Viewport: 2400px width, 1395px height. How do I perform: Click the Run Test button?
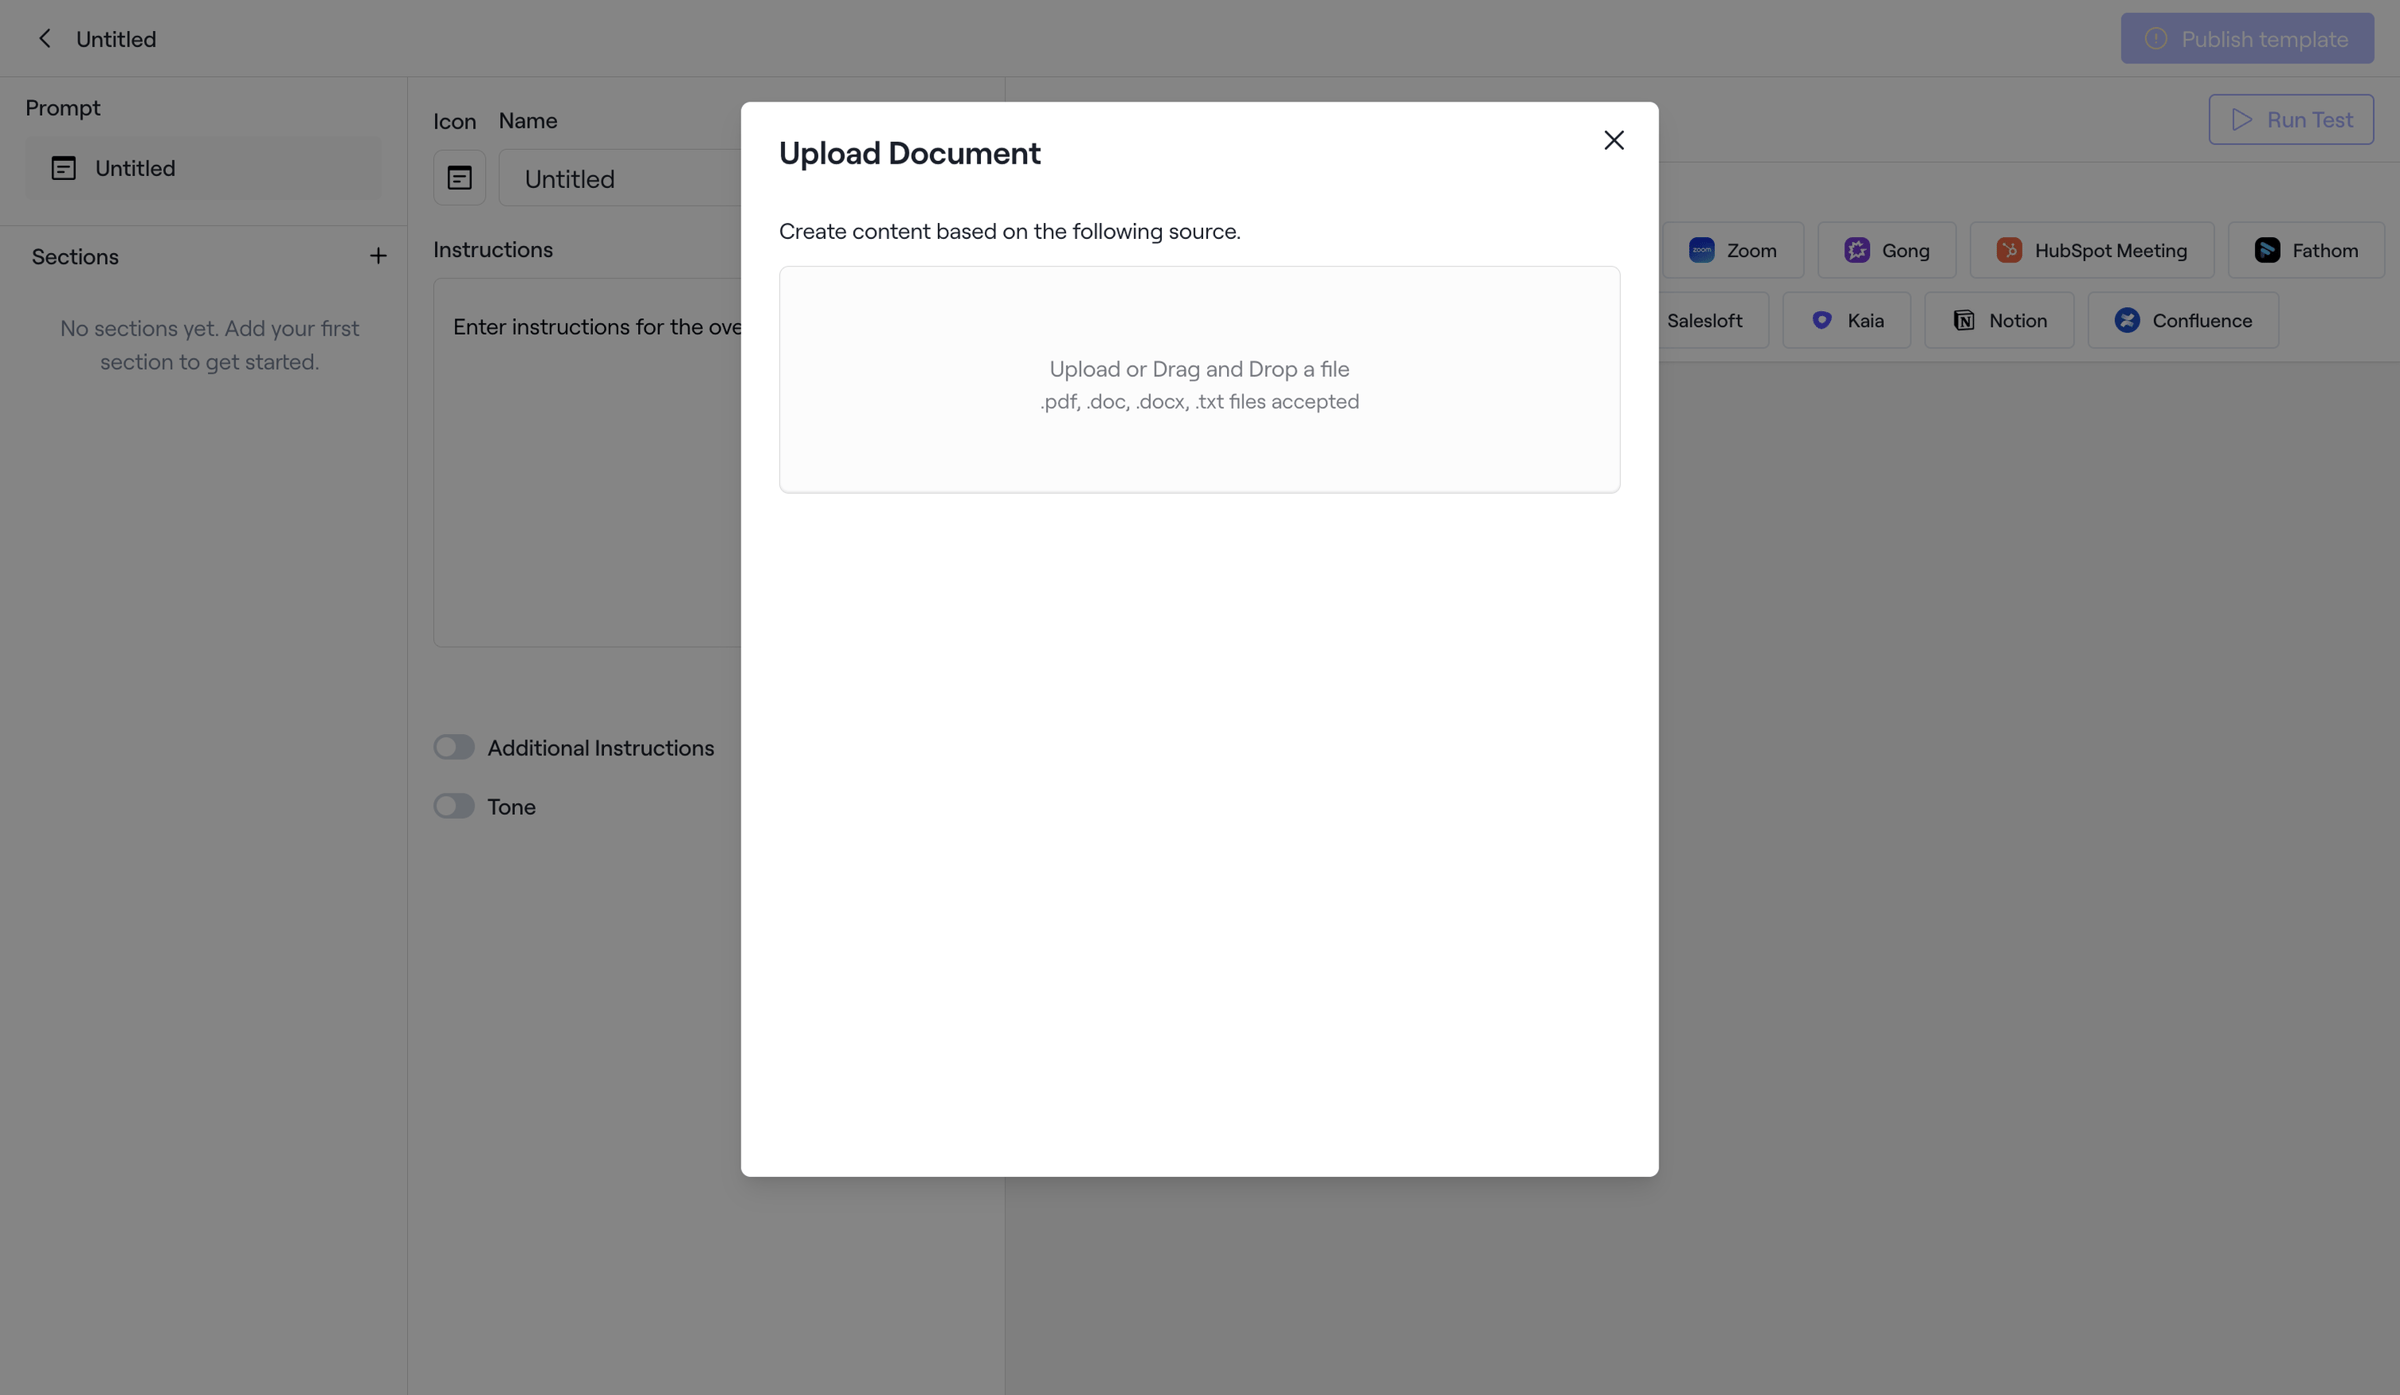coord(2291,119)
